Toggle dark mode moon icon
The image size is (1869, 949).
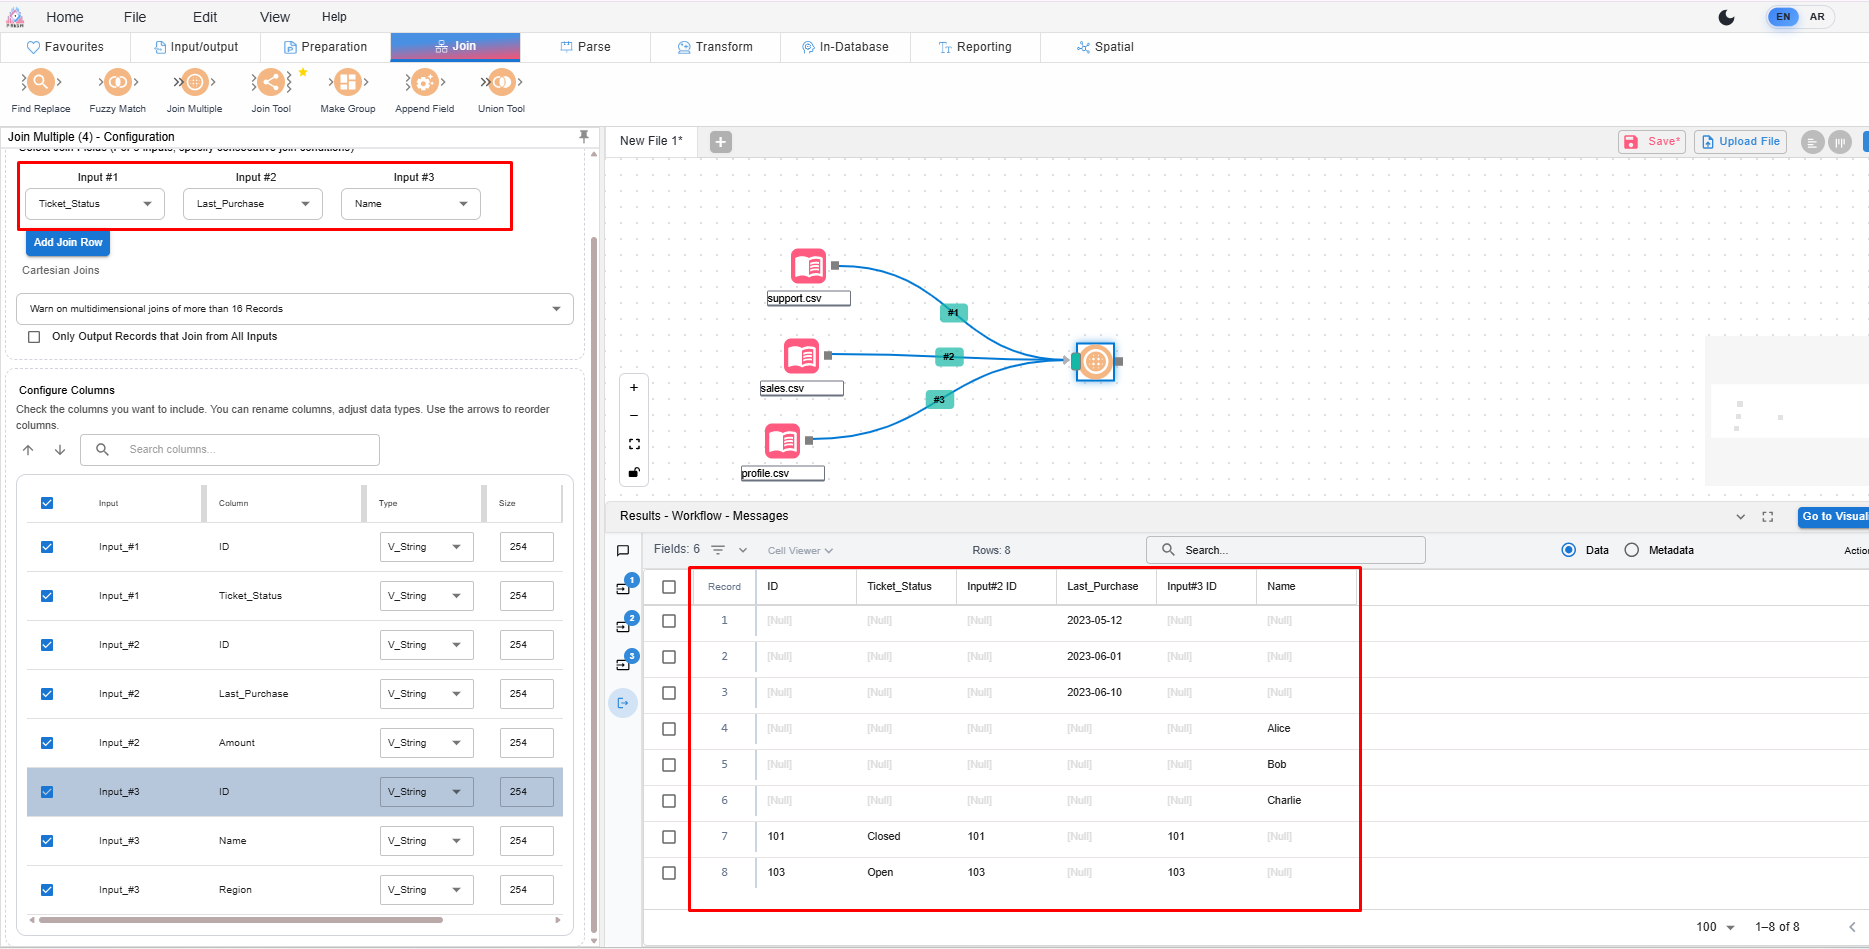1726,17
